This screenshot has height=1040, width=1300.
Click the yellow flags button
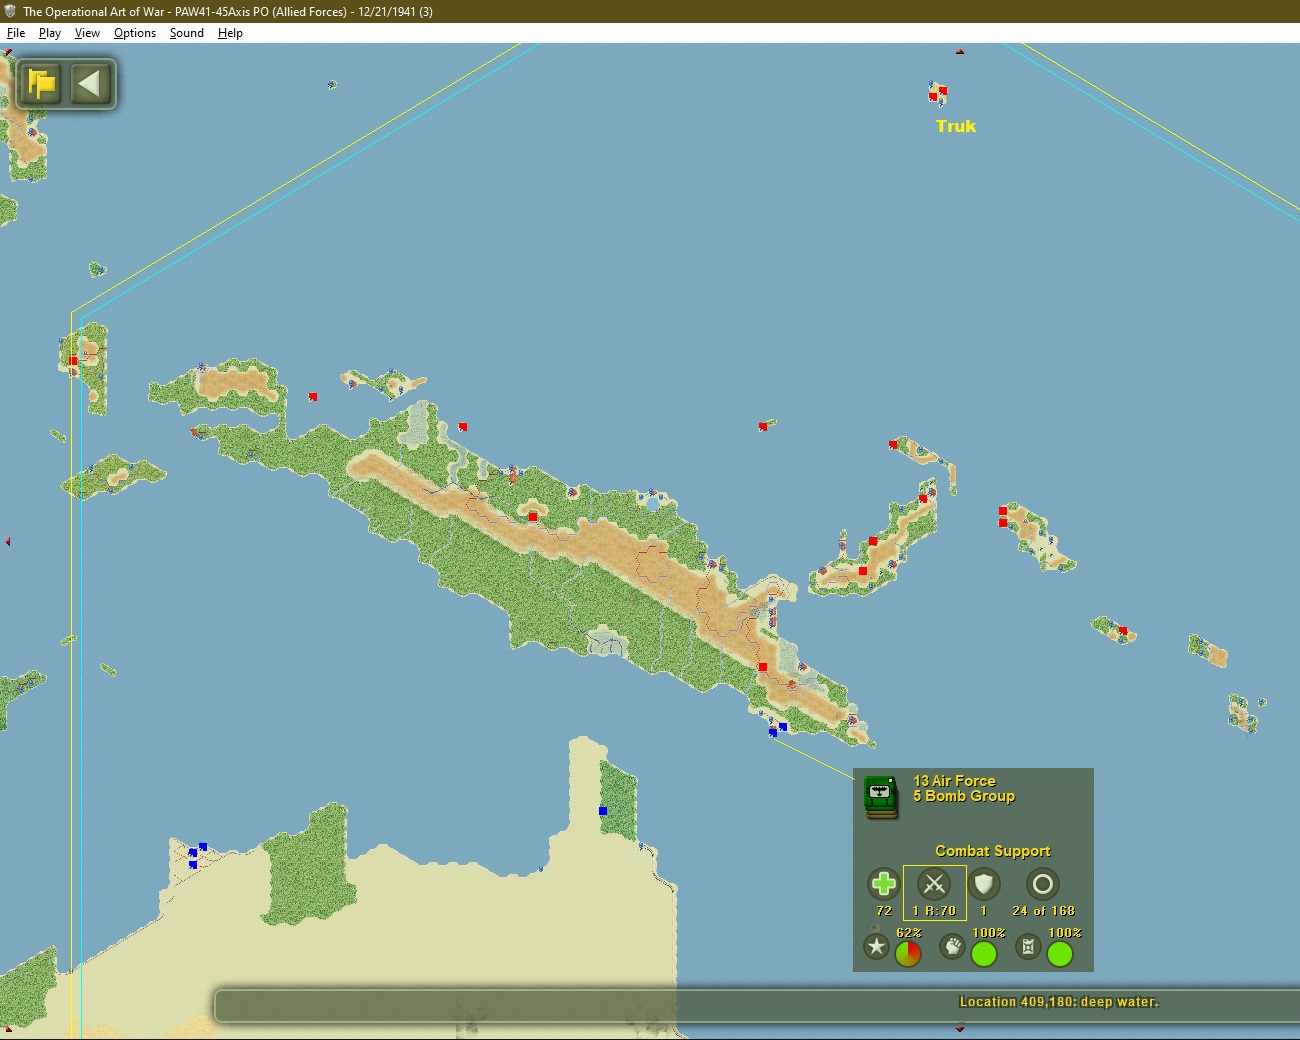42,83
